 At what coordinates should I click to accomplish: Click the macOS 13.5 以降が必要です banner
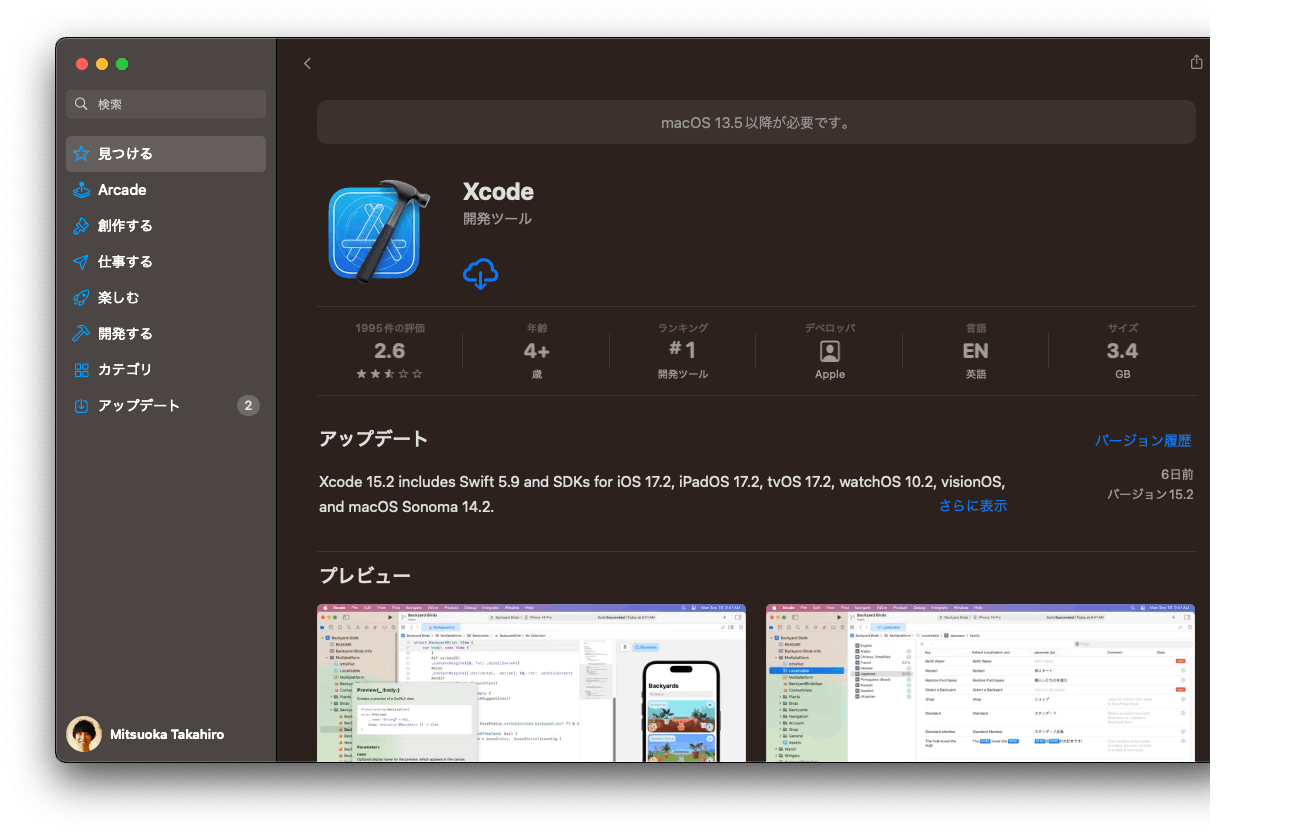tap(756, 122)
